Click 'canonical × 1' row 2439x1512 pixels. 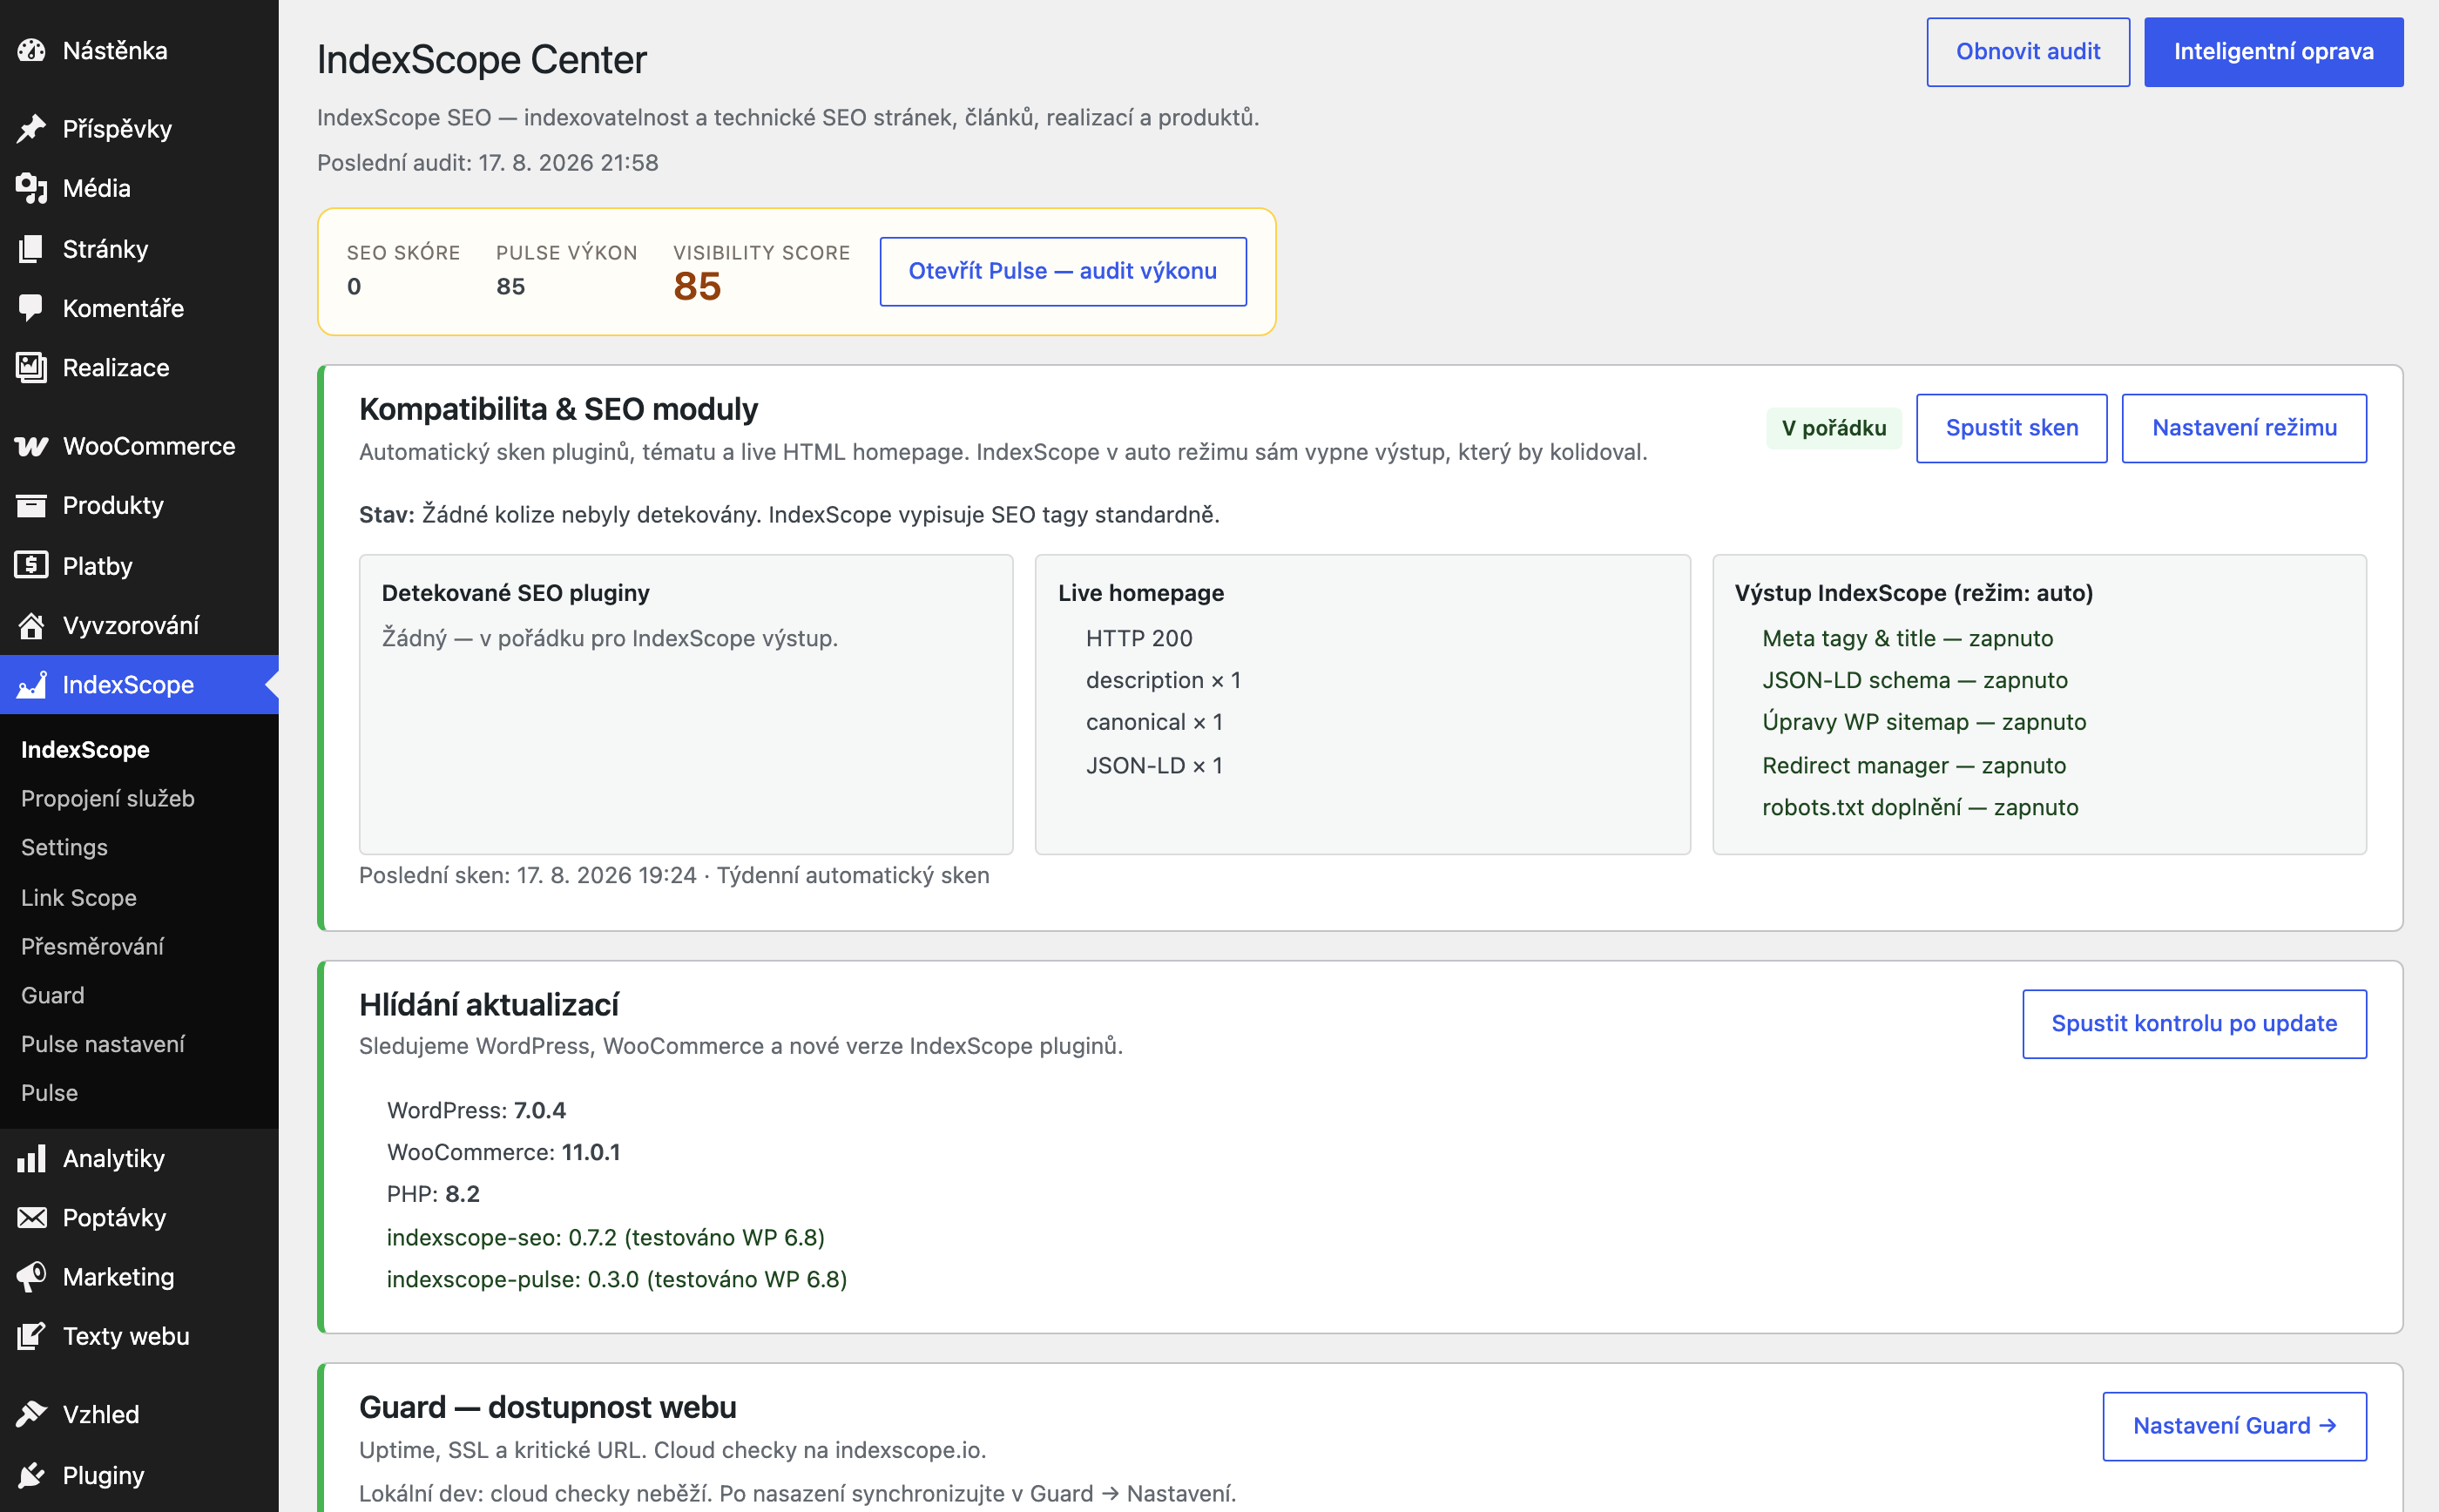1154,722
